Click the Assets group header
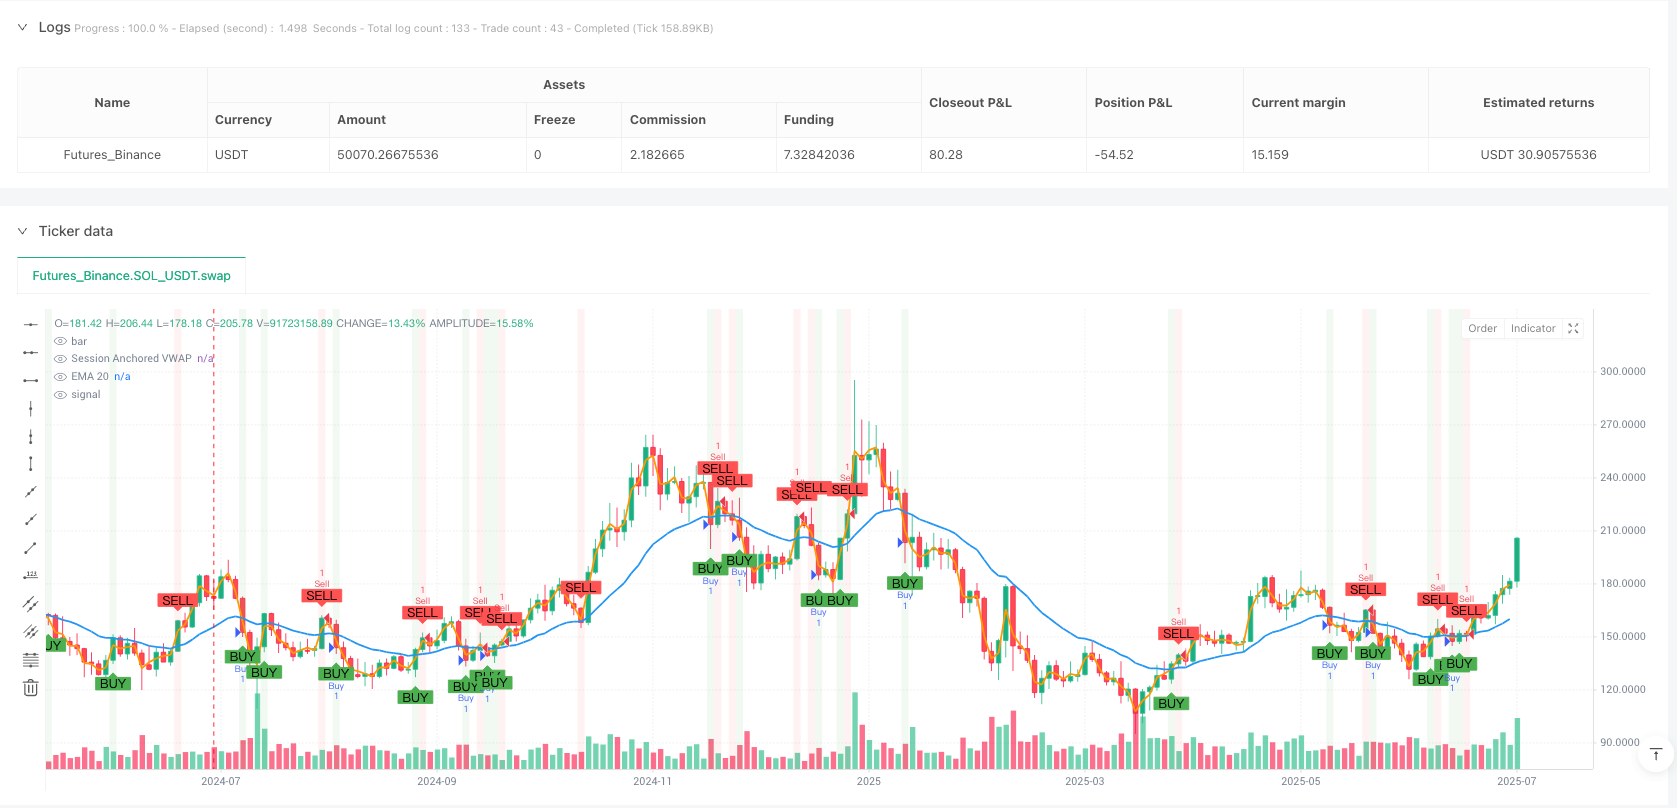Screen dimensions: 1677x808 564,85
